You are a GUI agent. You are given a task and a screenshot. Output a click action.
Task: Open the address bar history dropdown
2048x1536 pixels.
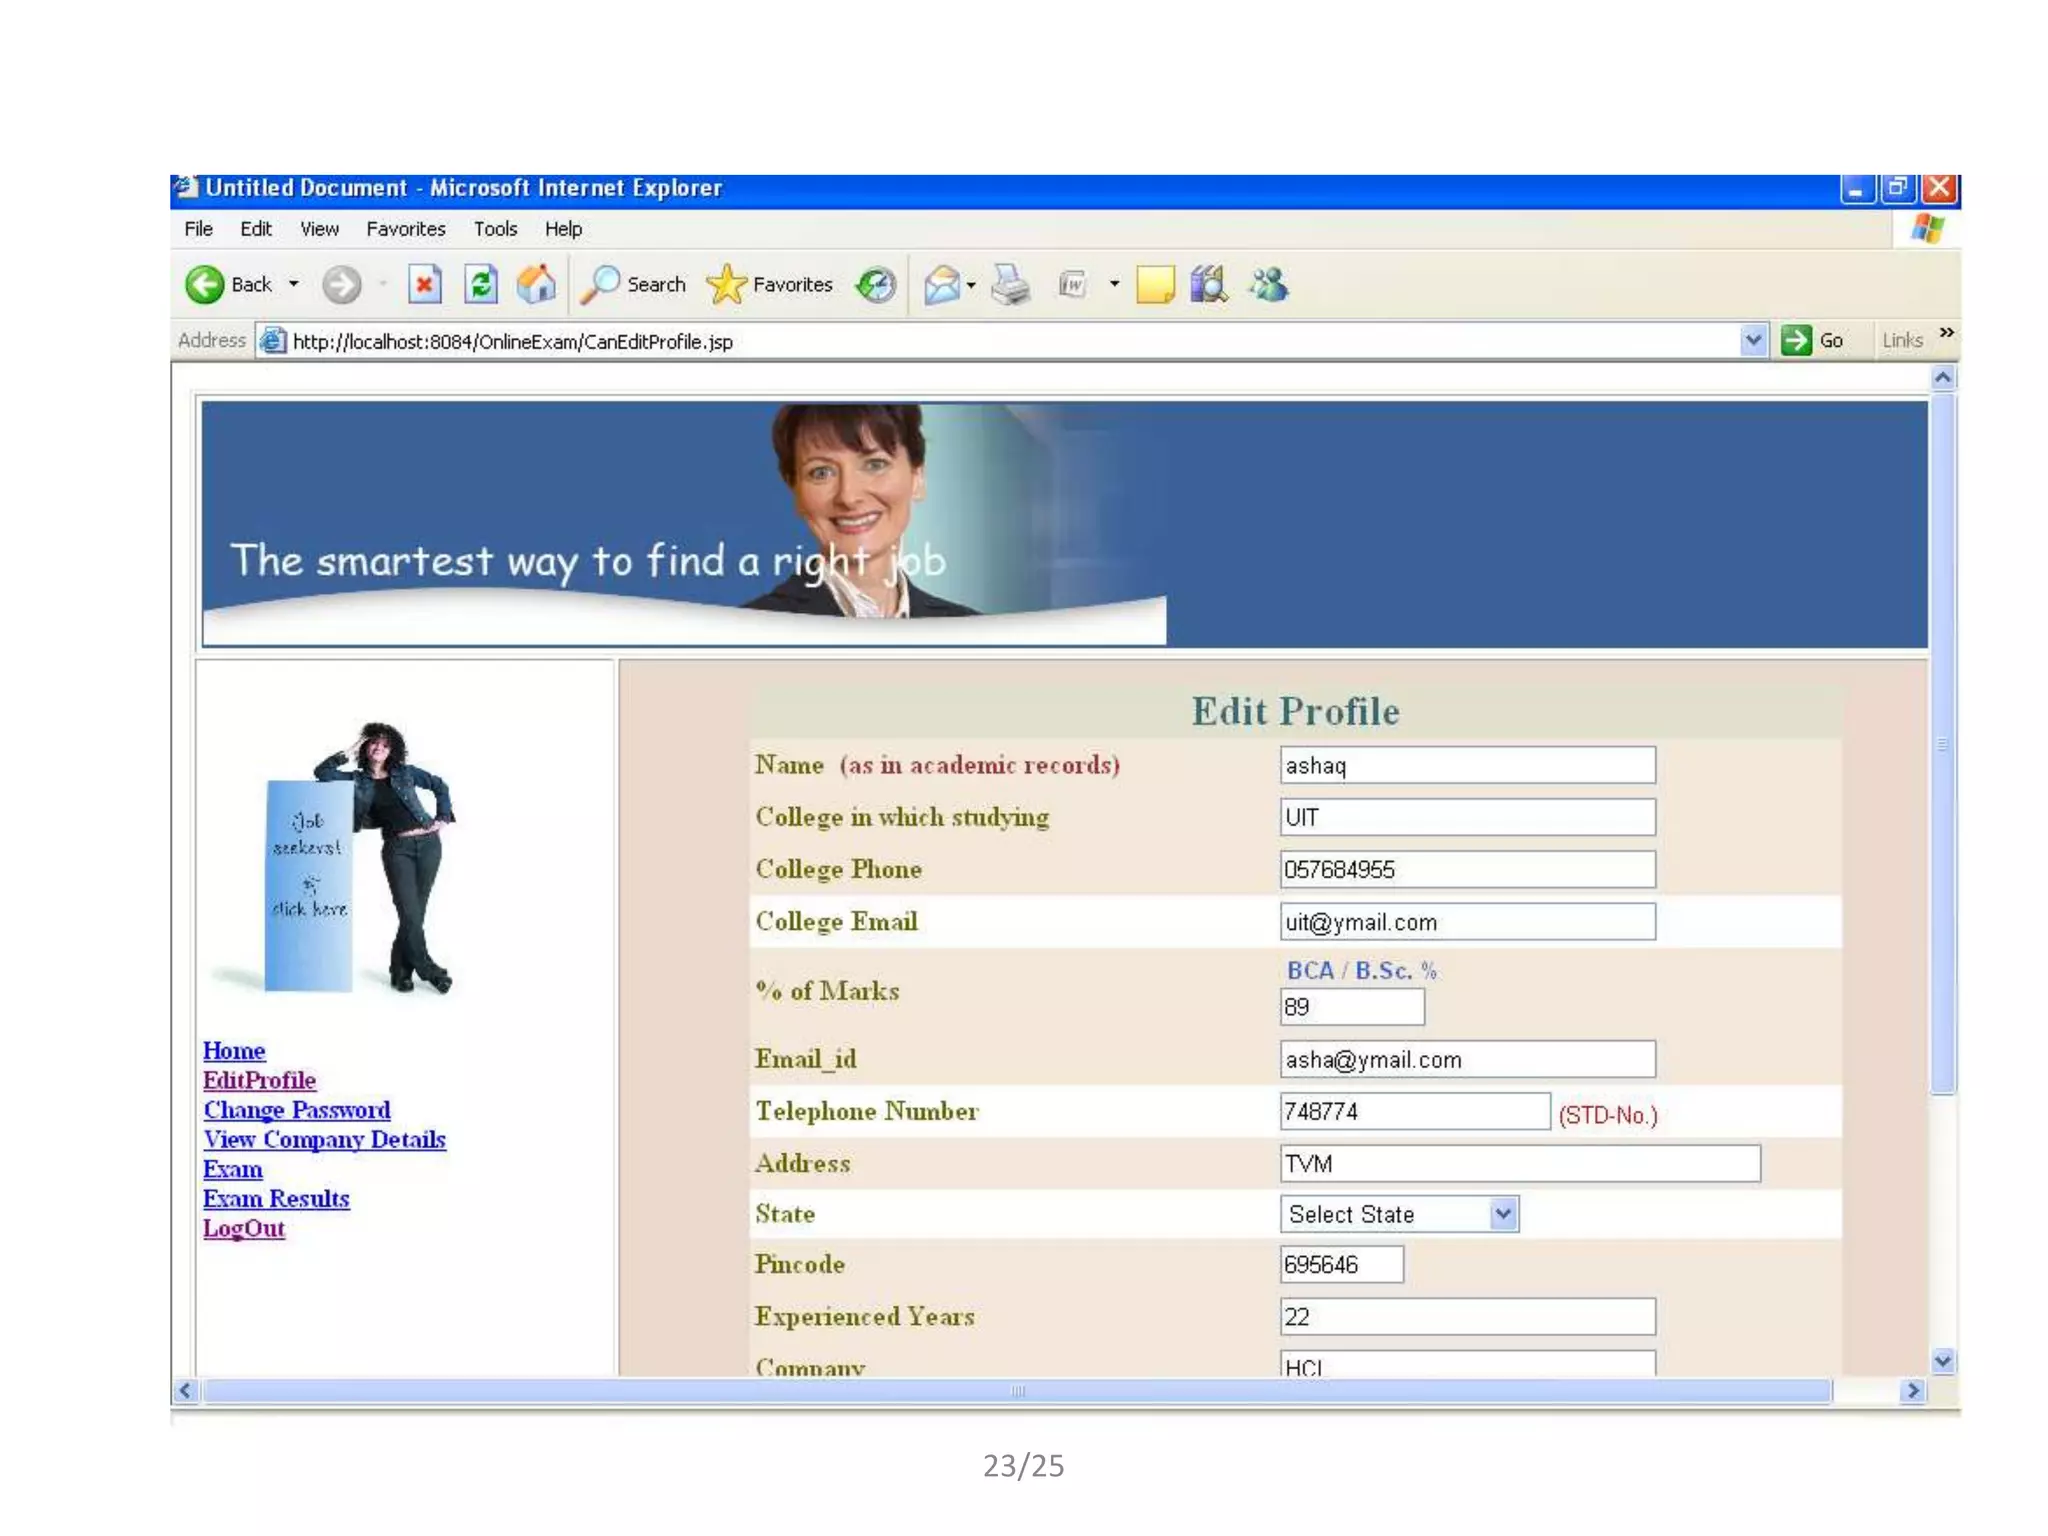(1752, 341)
